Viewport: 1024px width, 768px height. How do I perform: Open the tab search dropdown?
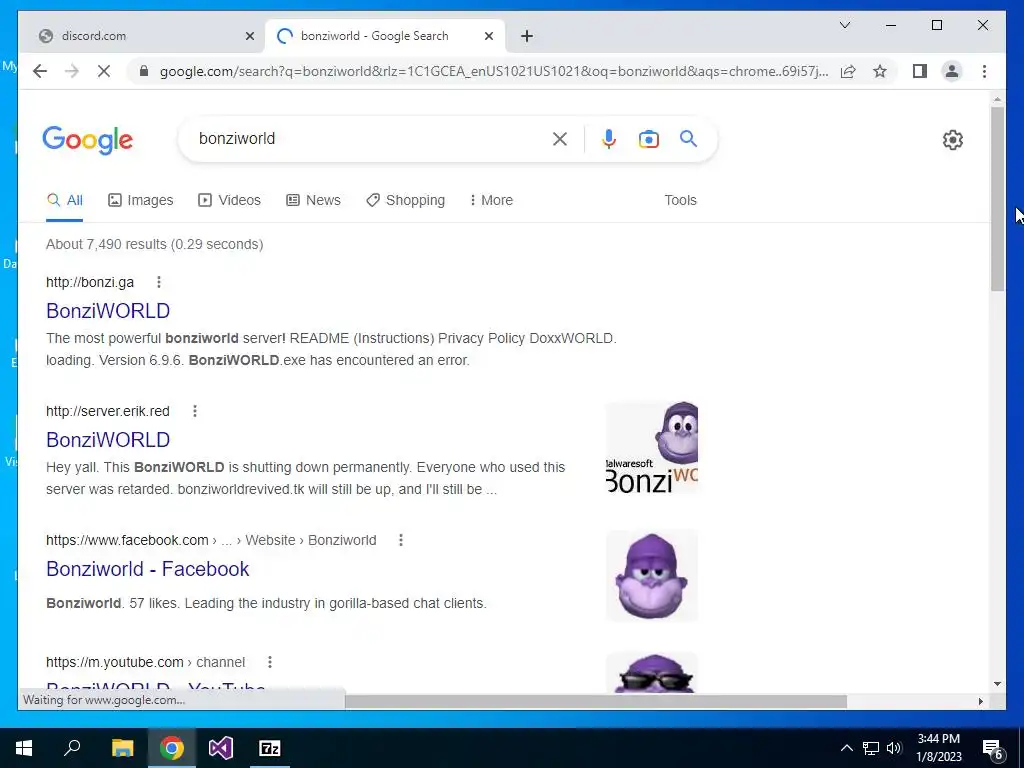845,25
